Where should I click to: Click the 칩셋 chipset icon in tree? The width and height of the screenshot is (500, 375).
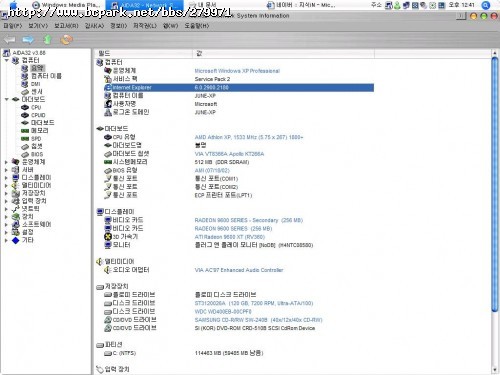pyautogui.click(x=25, y=147)
